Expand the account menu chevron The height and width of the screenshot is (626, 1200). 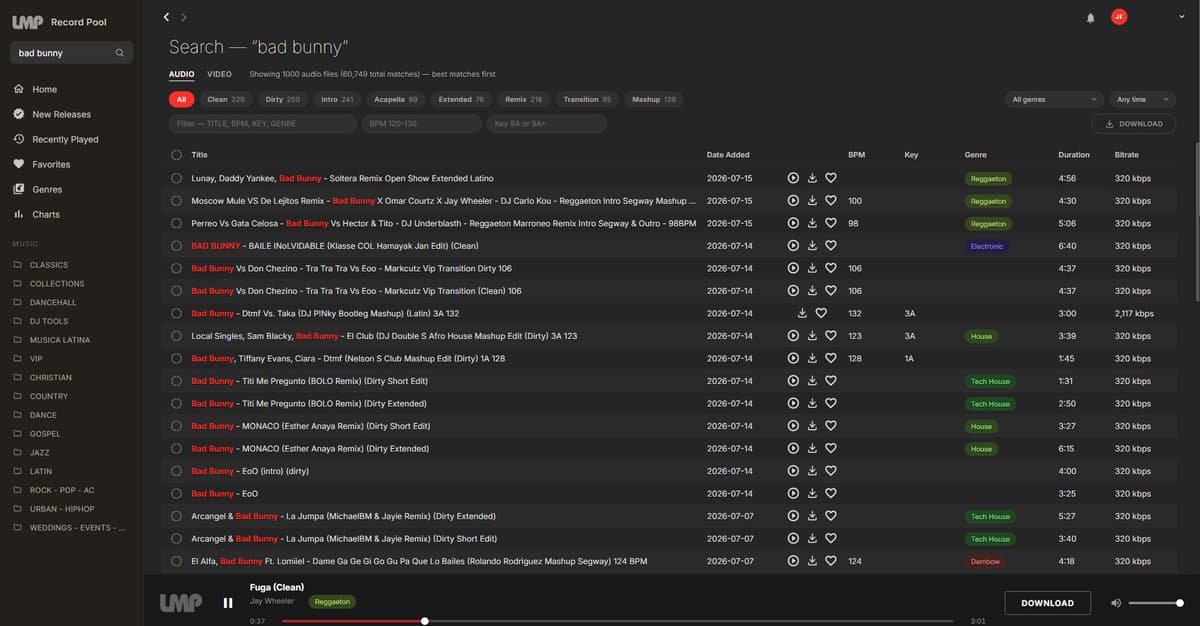click(1183, 17)
